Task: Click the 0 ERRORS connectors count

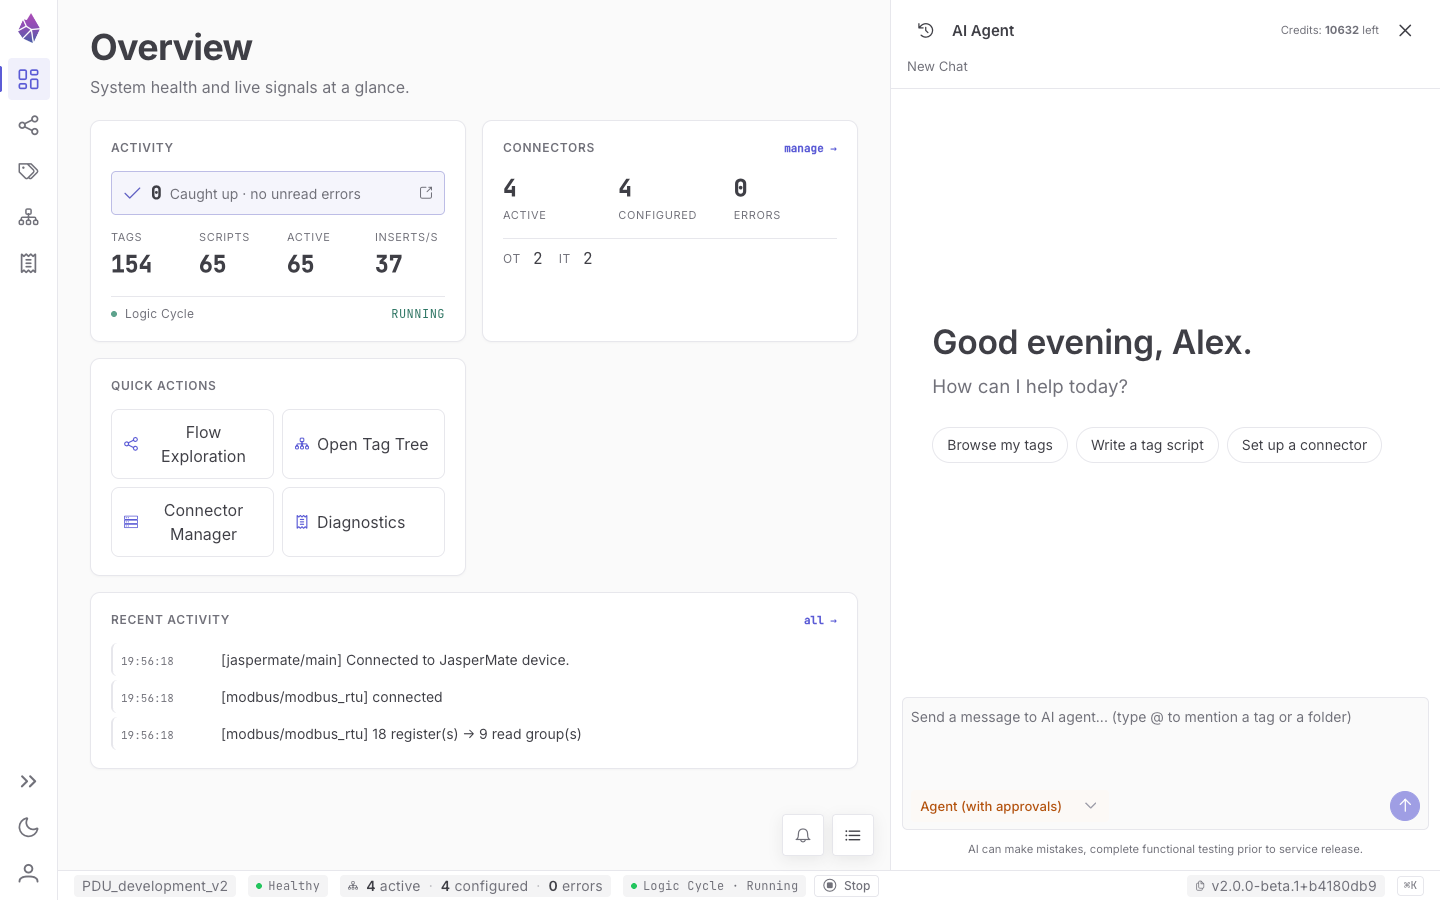Action: pyautogui.click(x=757, y=198)
